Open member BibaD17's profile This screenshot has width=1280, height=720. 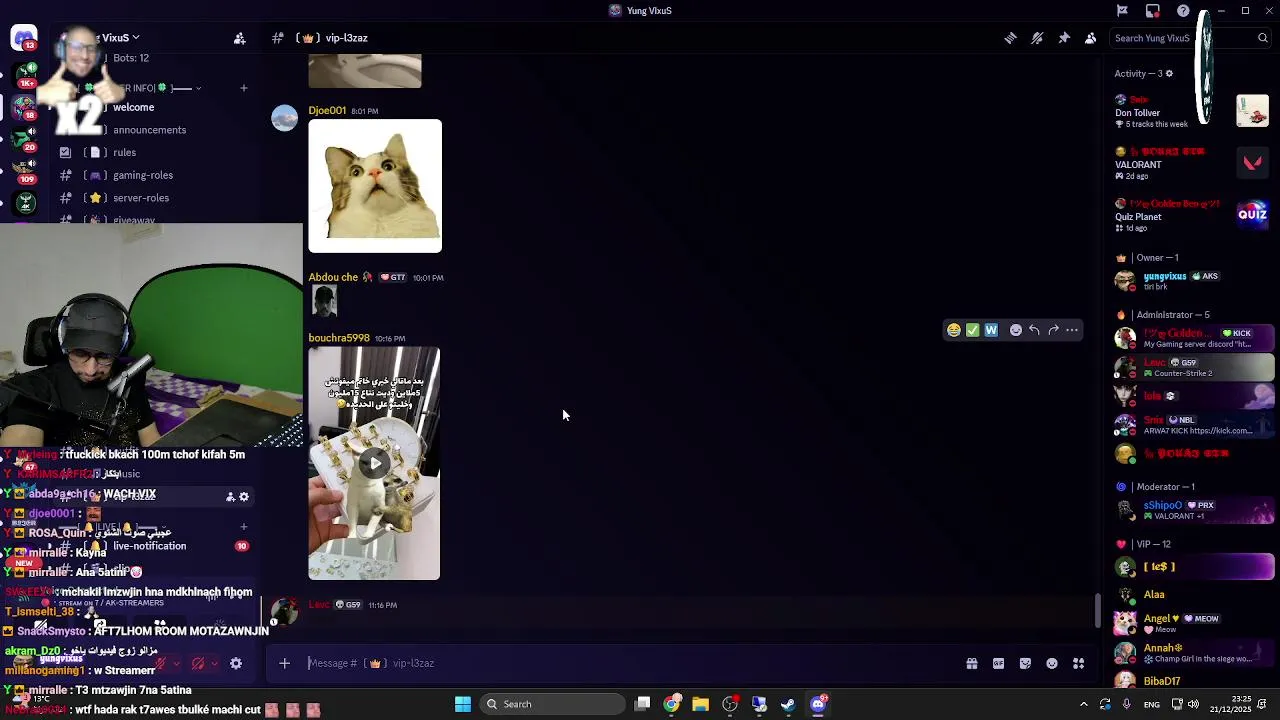tap(1192, 681)
